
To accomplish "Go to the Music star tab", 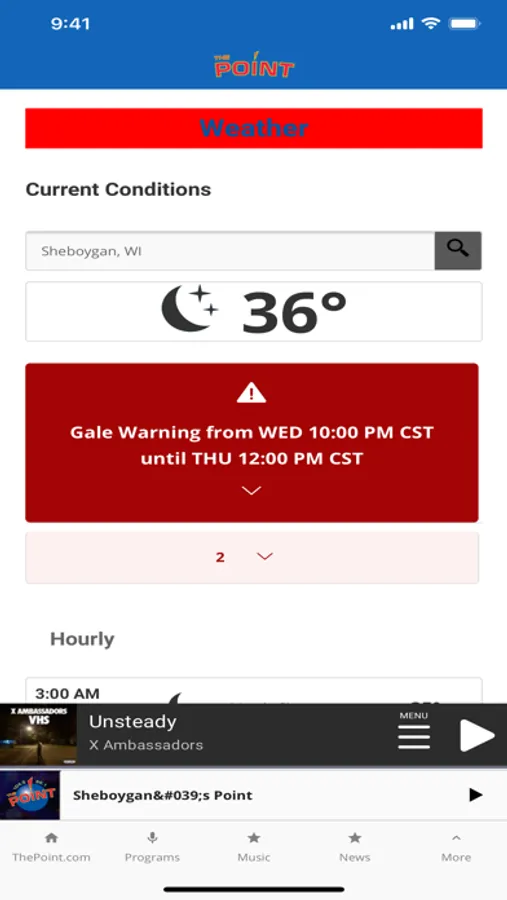I will tap(254, 848).
